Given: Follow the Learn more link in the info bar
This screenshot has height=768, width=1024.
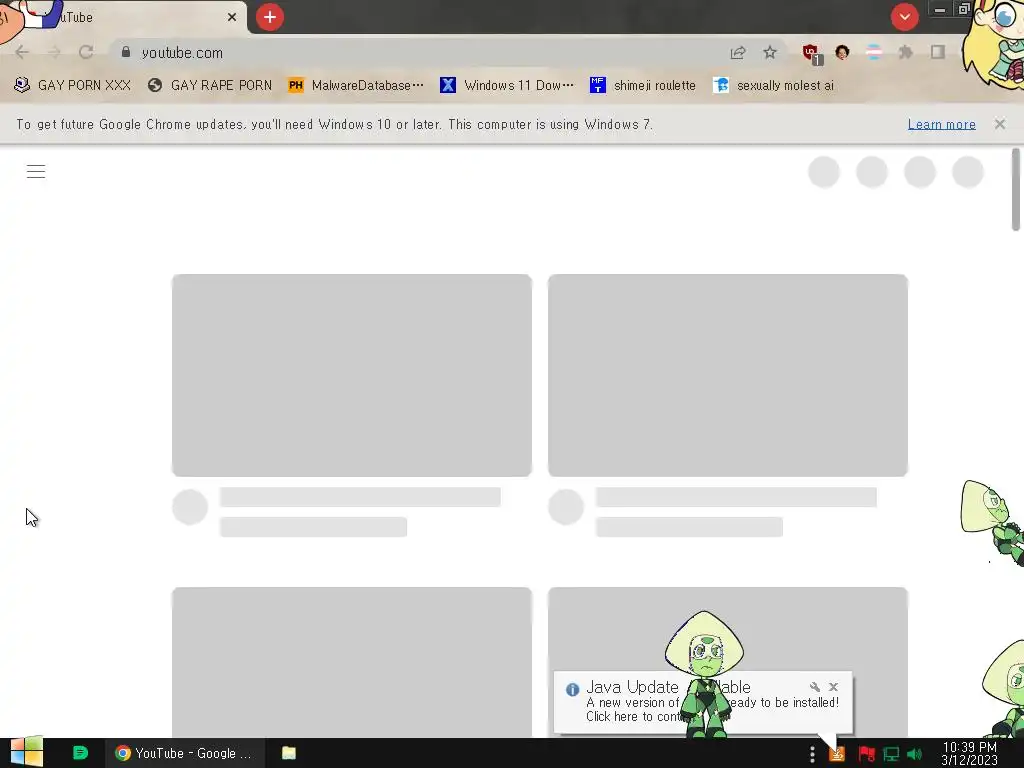Looking at the screenshot, I should 942,124.
